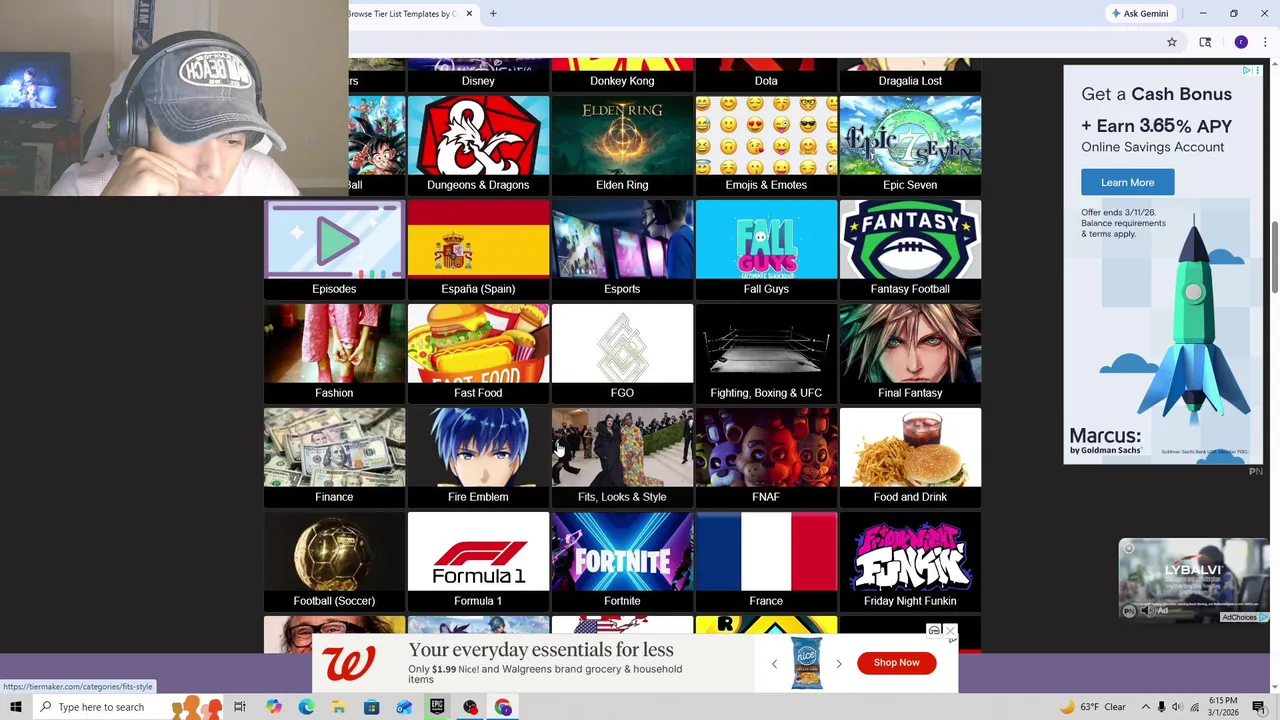The image size is (1280, 720).
Task: Open the Fall Guys category
Action: [x=766, y=249]
